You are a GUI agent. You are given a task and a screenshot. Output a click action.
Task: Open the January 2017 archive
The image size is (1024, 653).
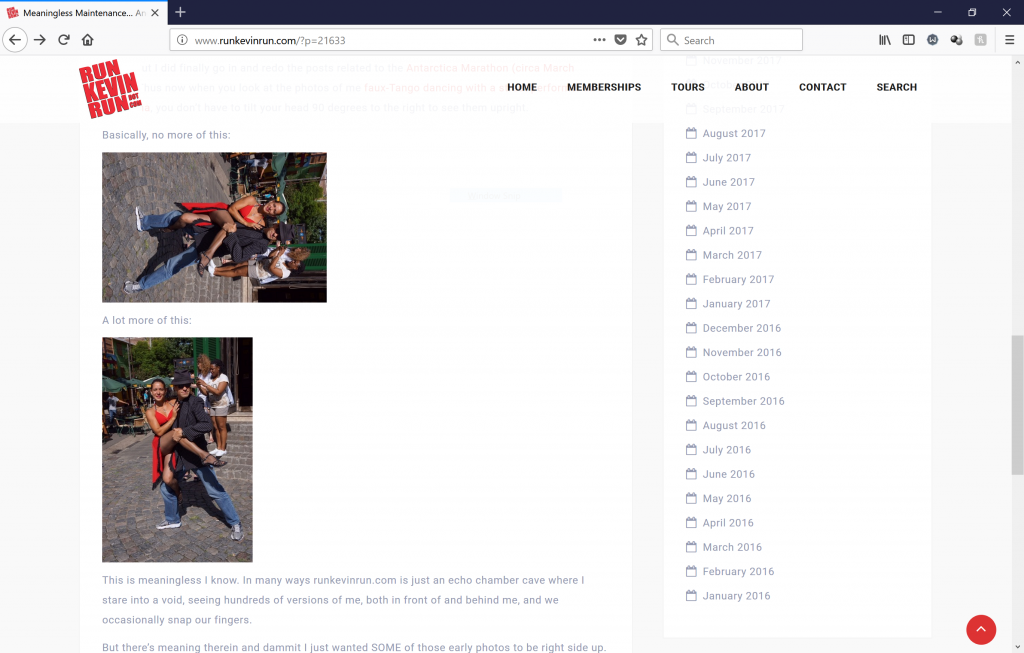coord(736,304)
